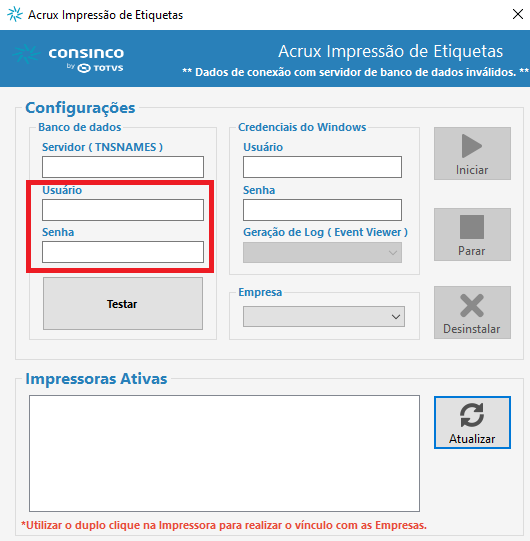This screenshot has width=530, height=541.
Task: Click the Parar stop button
Action: [x=472, y=234]
